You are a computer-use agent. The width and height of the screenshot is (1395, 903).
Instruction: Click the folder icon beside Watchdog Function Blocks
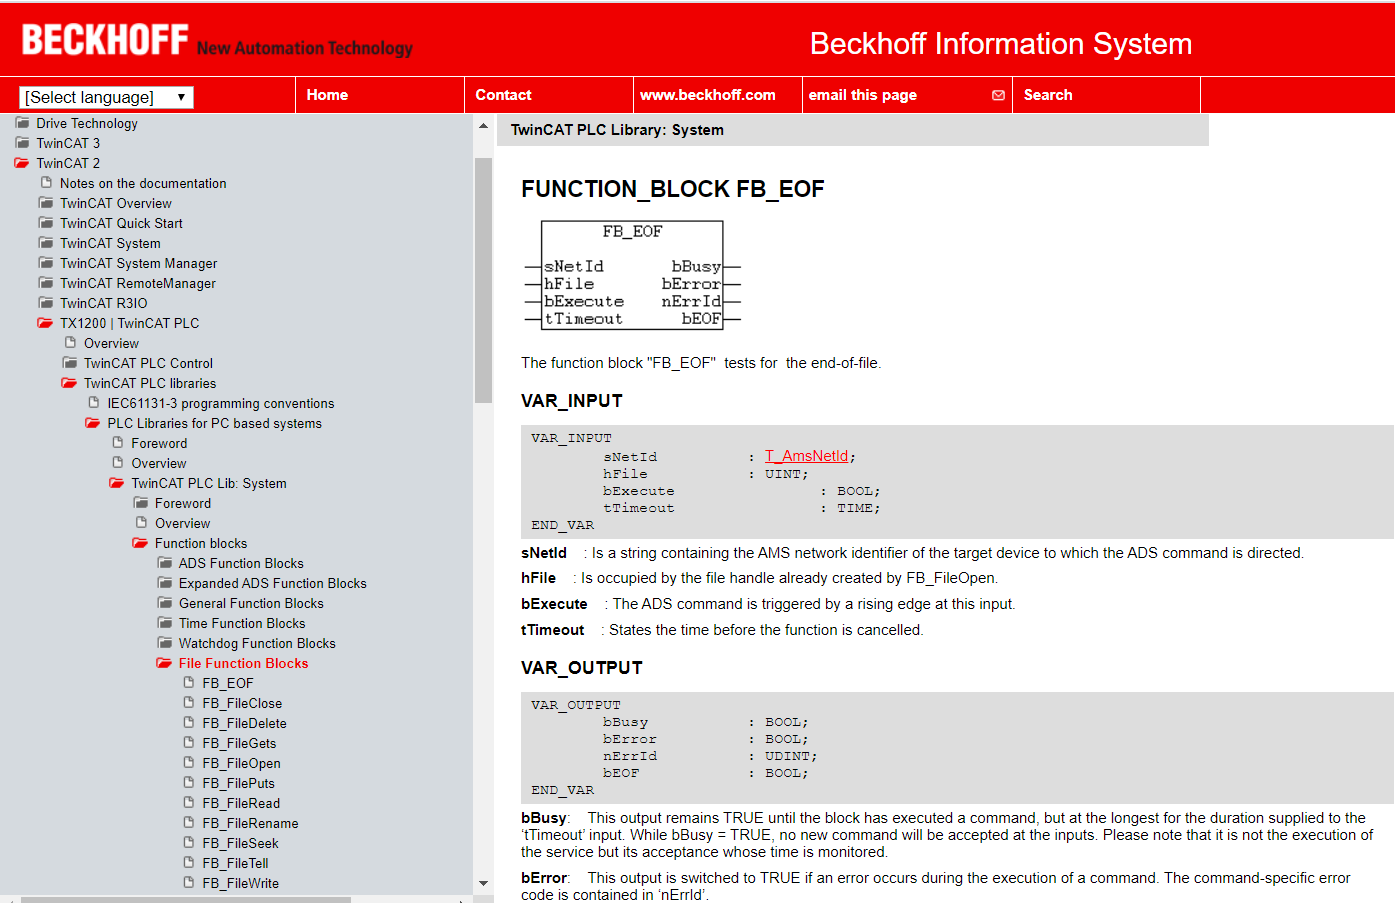coord(165,642)
